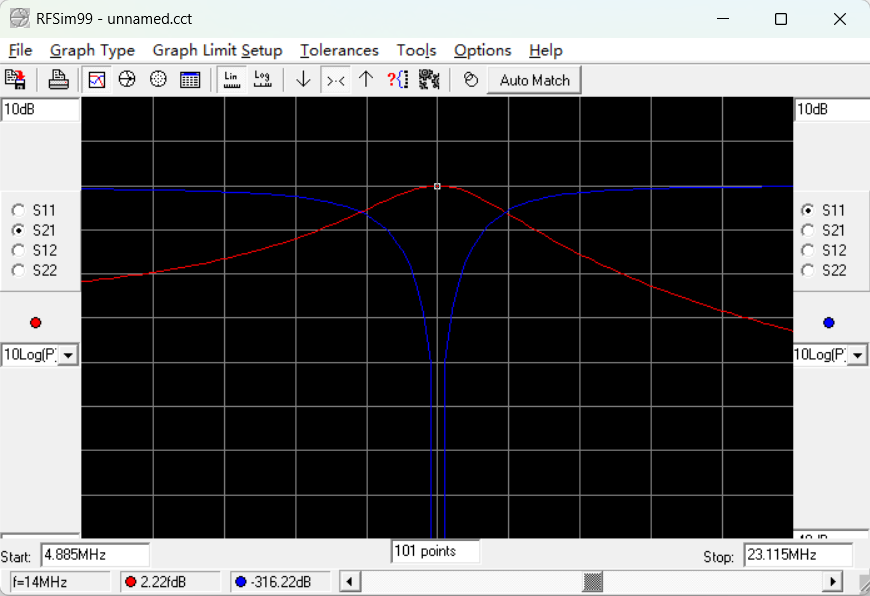This screenshot has width=870, height=596.
Task: Click the return to circuit schematic icon
Action: click(16, 79)
